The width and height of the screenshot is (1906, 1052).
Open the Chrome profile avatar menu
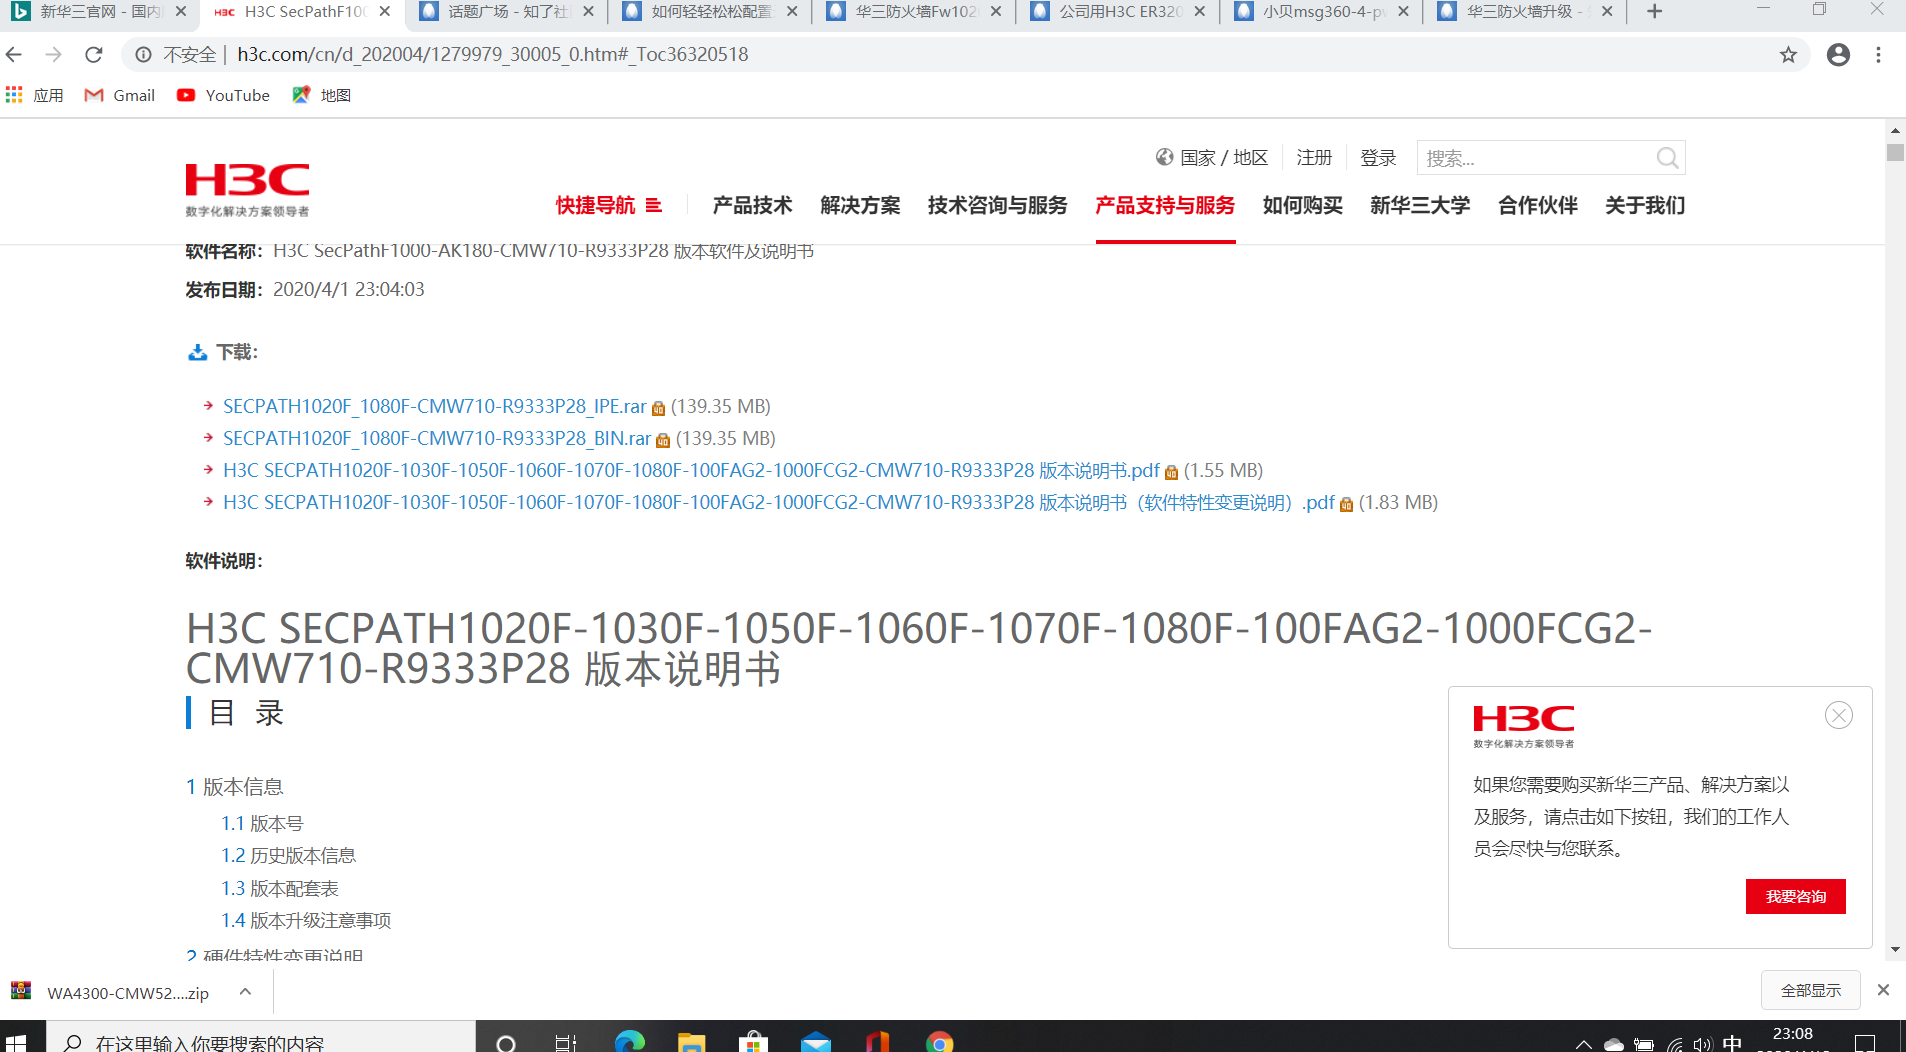click(1838, 55)
